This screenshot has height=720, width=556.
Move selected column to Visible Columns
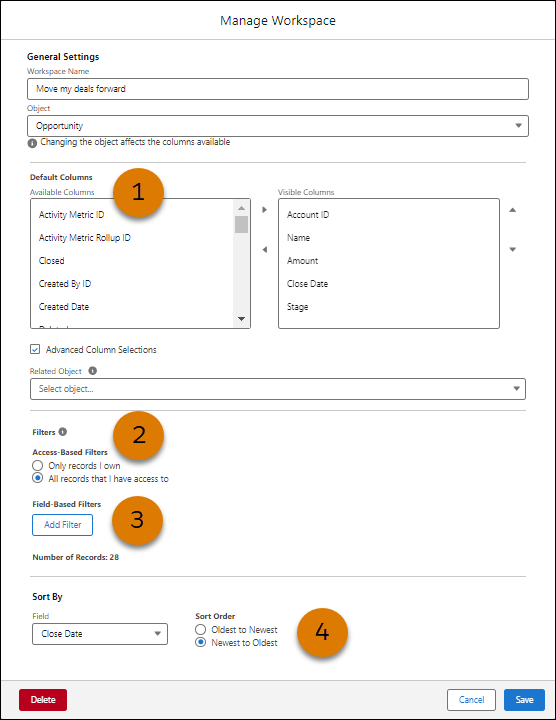click(x=264, y=210)
